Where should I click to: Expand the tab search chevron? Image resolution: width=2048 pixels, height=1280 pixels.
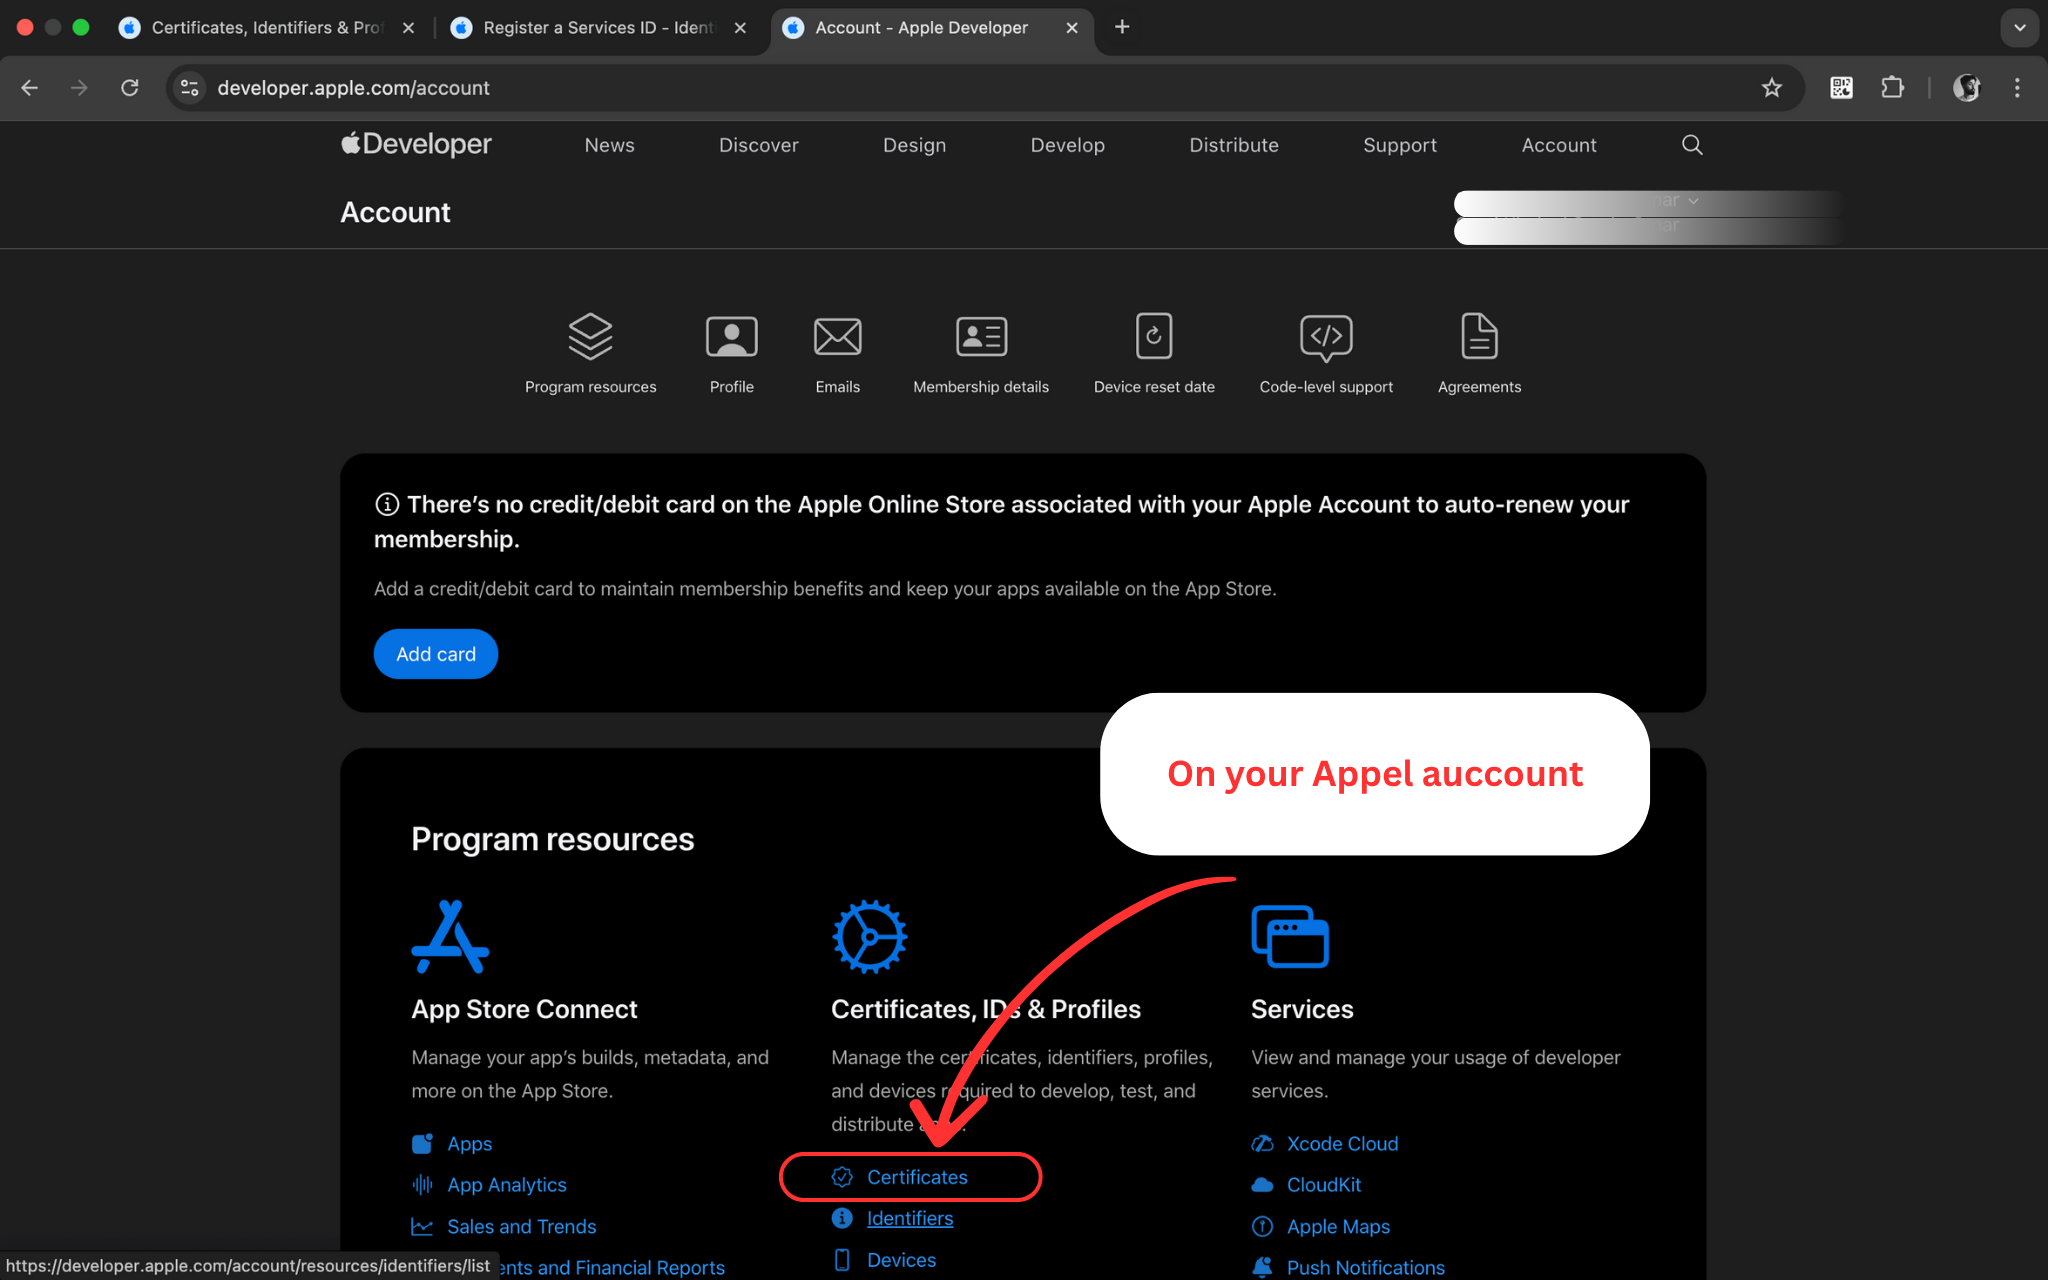[x=2019, y=28]
